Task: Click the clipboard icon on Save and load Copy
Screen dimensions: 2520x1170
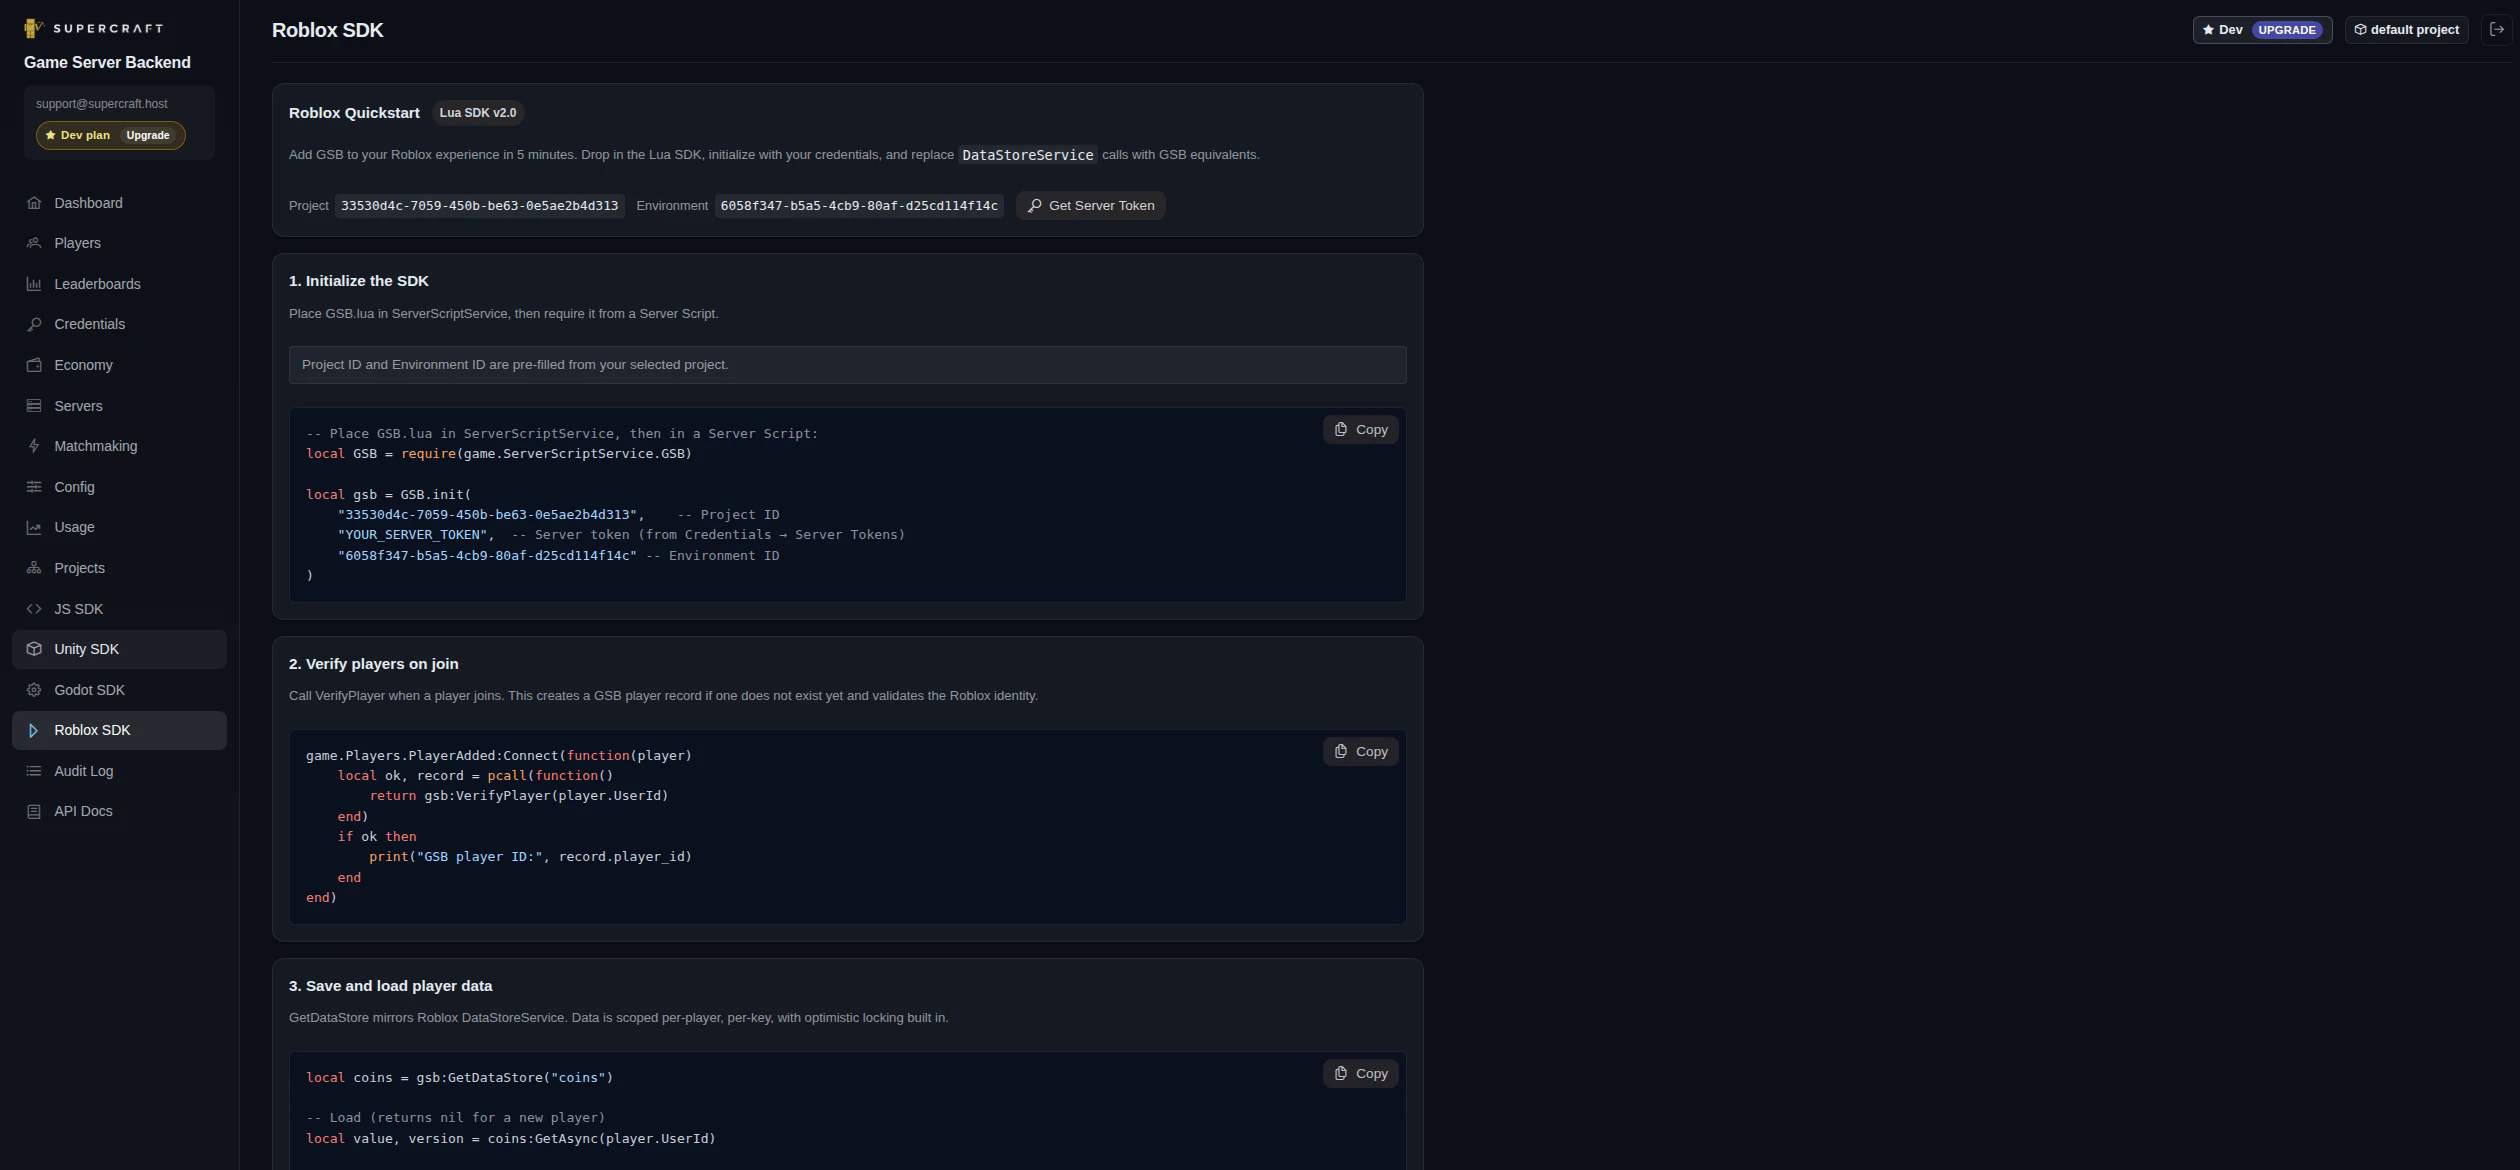Action: click(x=1341, y=1074)
